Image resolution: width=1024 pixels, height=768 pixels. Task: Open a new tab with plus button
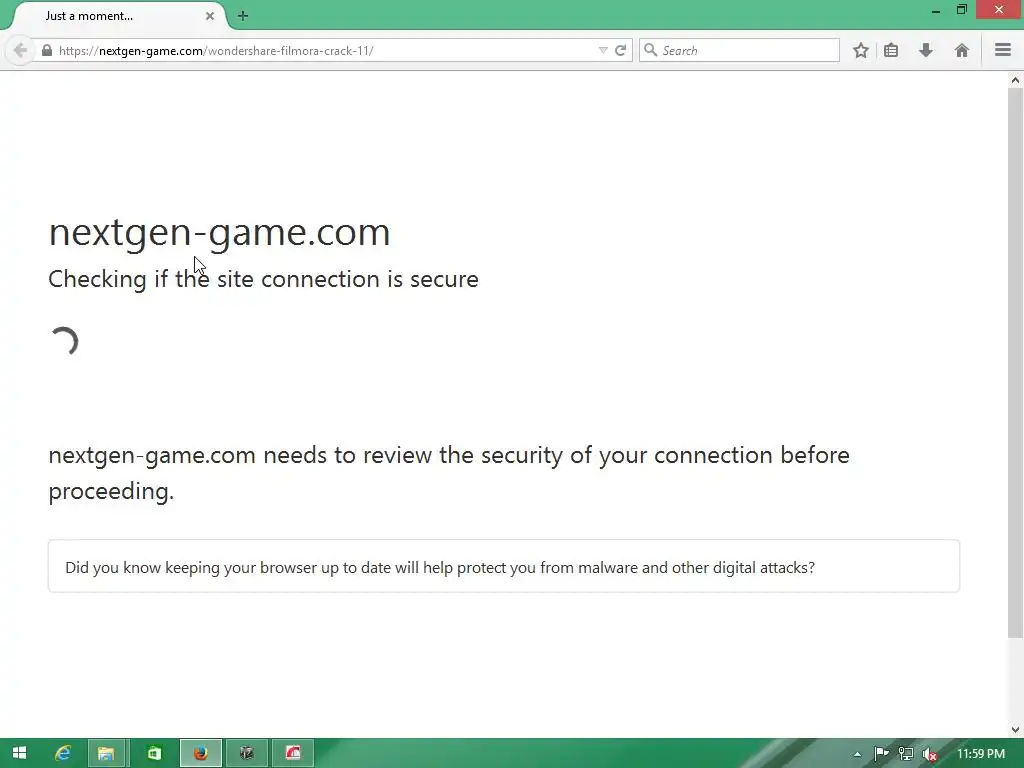[243, 16]
